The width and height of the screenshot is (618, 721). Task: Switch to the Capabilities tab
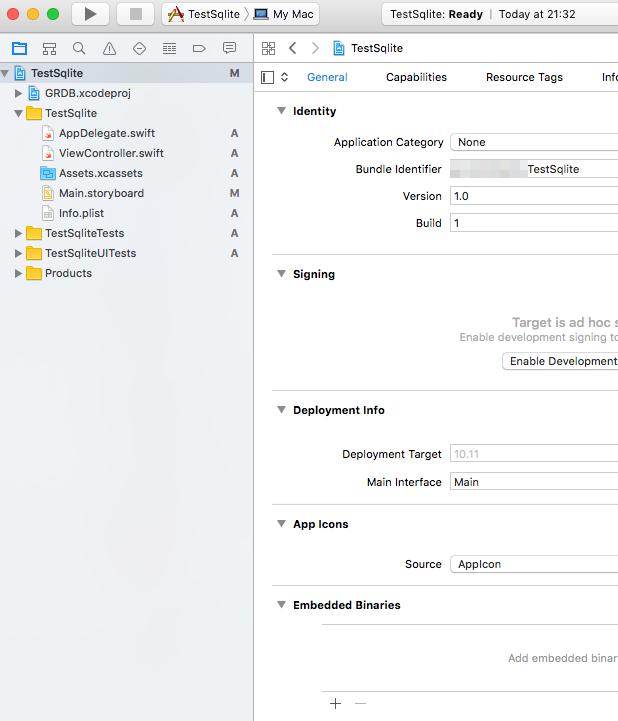coord(416,77)
